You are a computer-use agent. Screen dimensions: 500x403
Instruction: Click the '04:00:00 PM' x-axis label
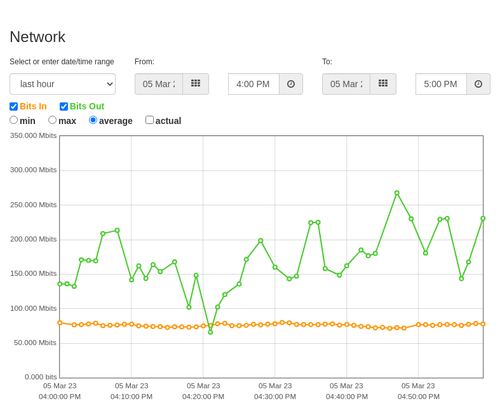click(60, 397)
